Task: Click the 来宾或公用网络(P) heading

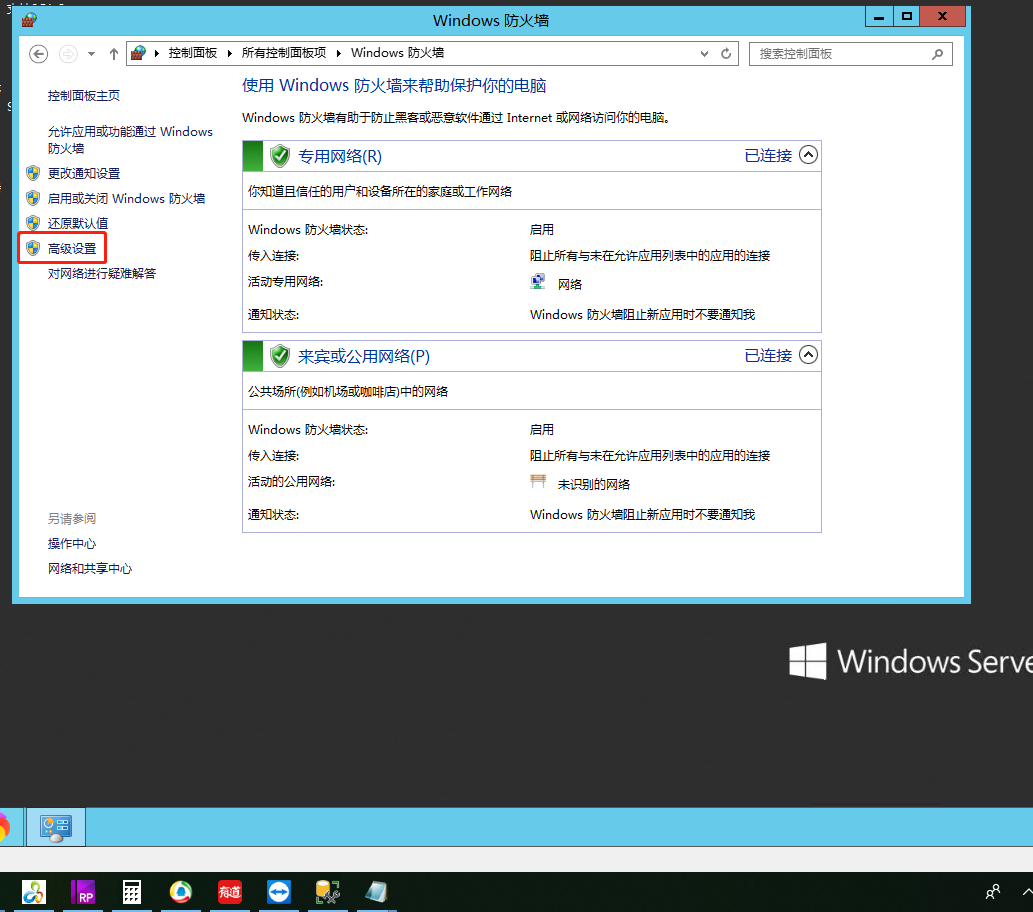Action: point(364,356)
